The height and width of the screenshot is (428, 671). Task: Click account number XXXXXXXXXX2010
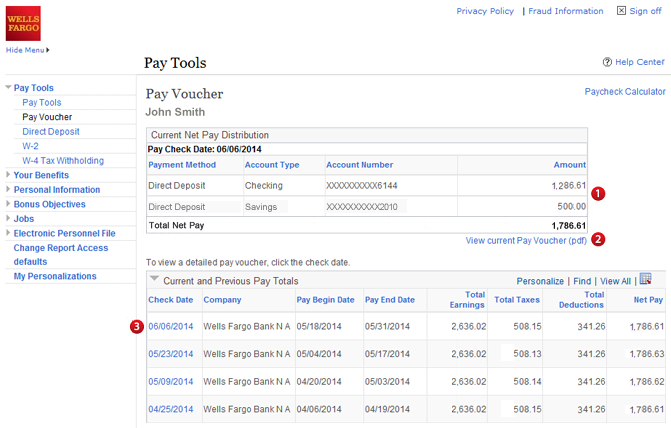[x=362, y=207]
